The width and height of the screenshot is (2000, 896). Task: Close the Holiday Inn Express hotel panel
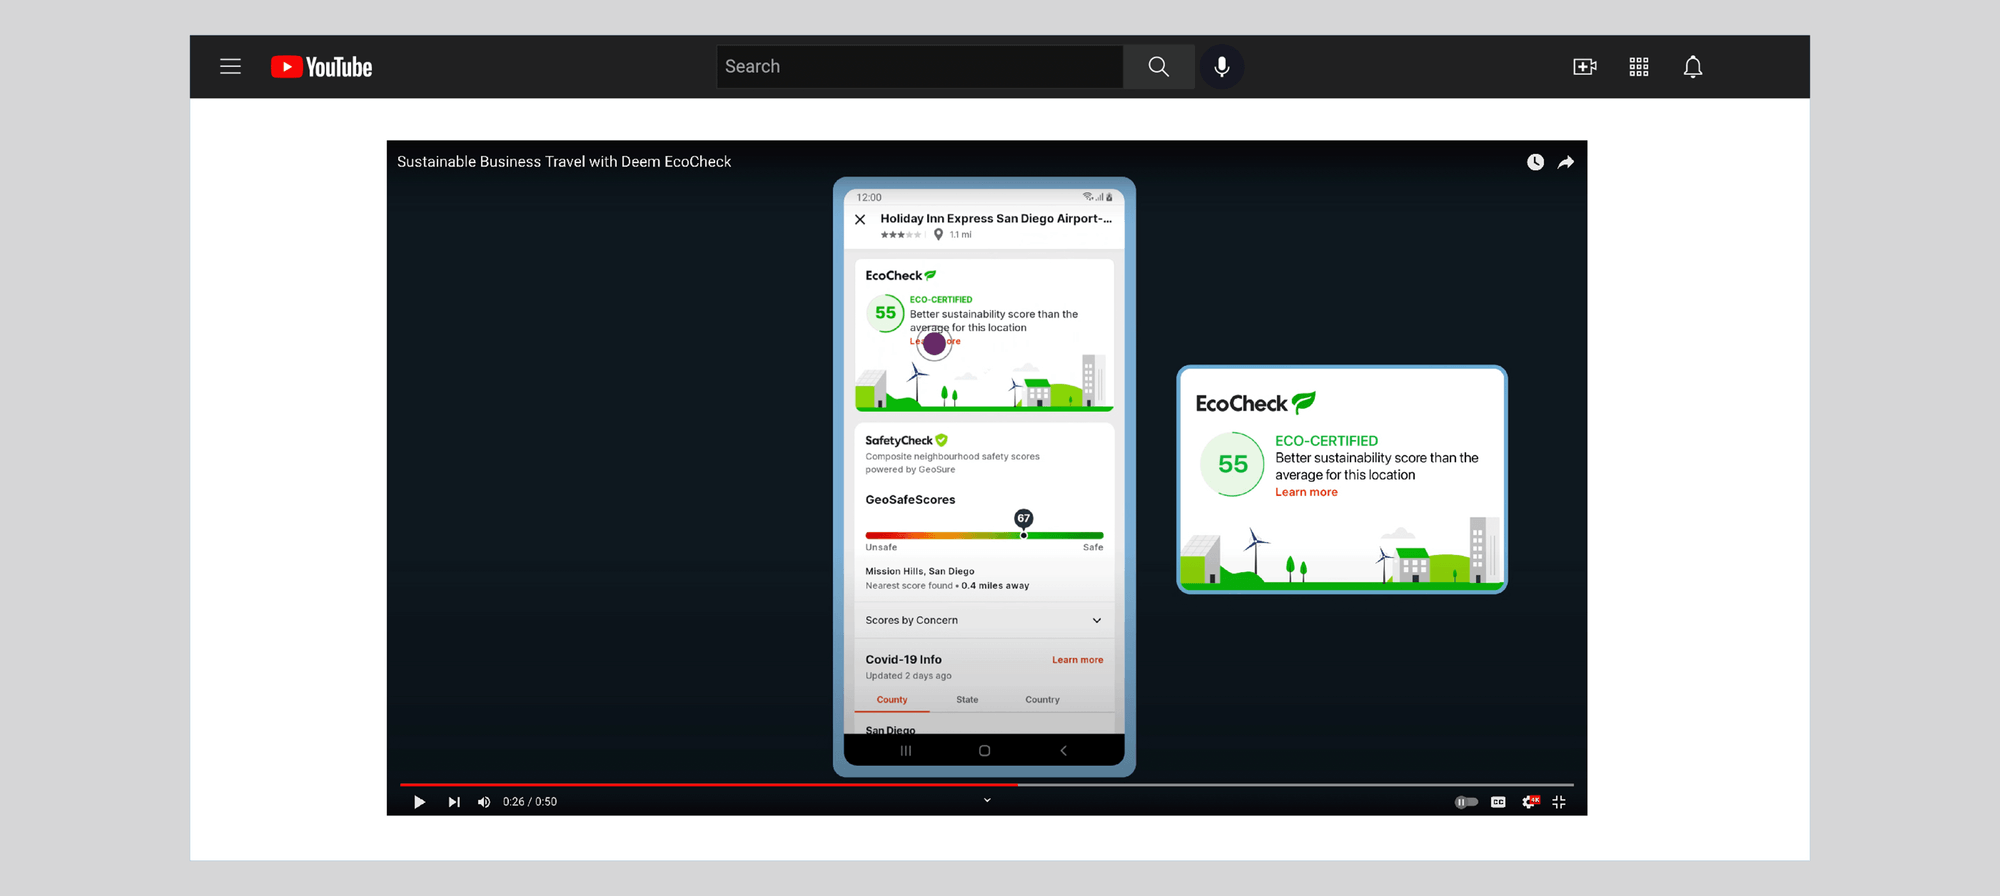[x=860, y=219]
